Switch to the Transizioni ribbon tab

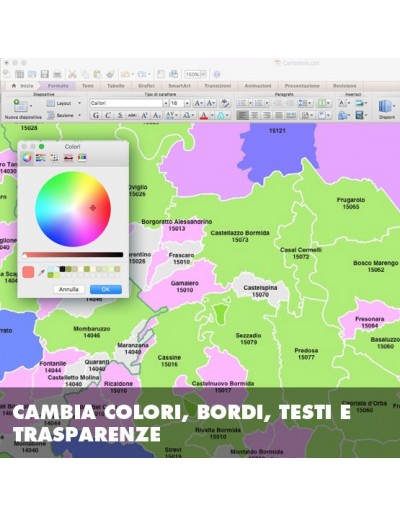click(217, 86)
